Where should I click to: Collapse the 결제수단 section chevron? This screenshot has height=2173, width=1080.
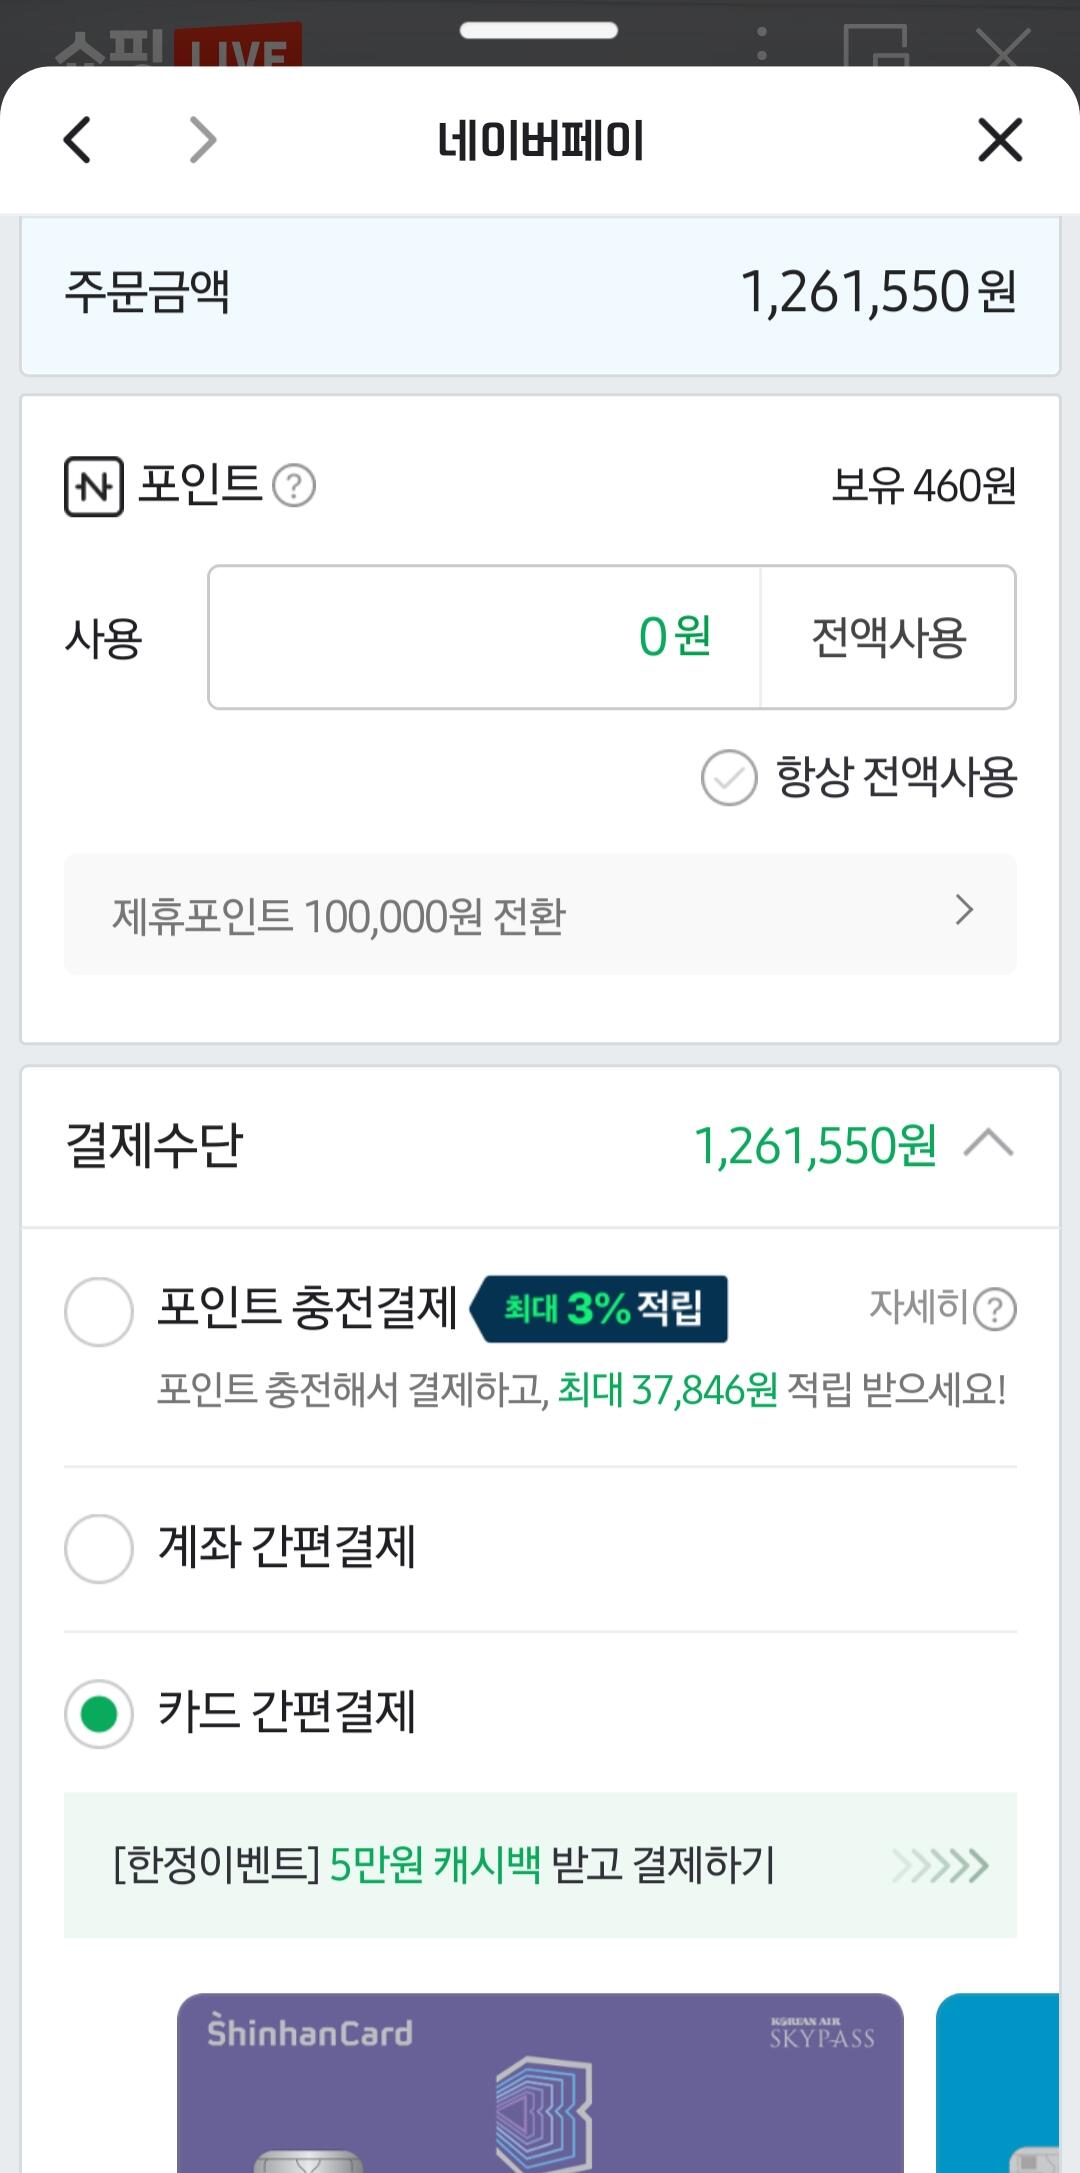988,1144
